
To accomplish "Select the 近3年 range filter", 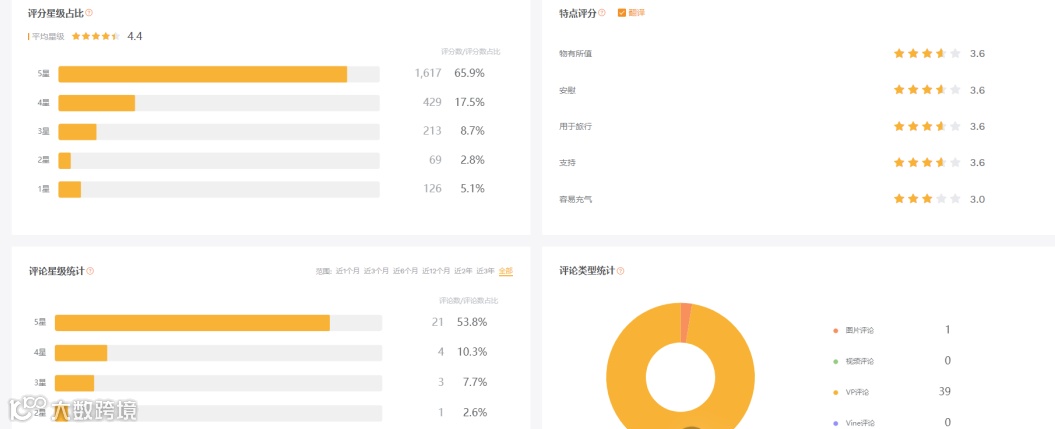I will 486,272.
